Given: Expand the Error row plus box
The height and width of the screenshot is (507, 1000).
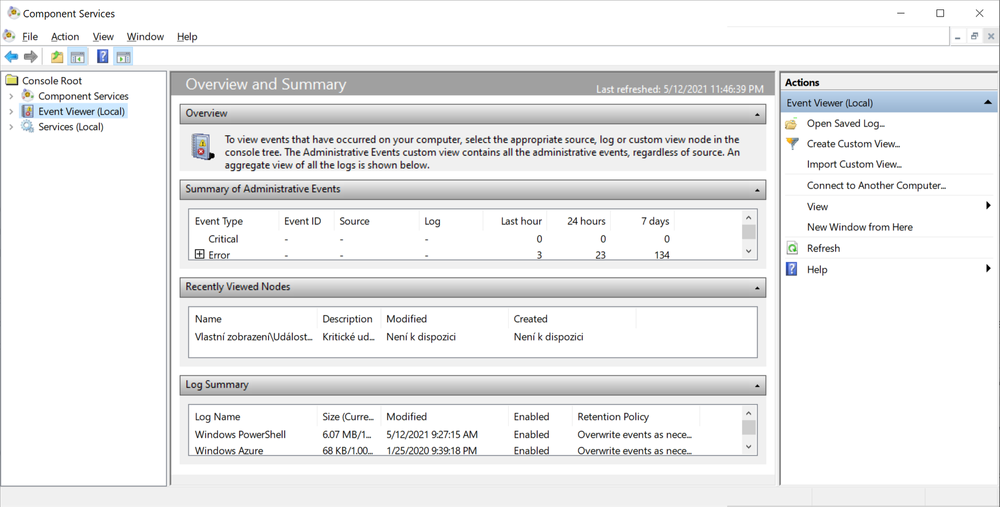Looking at the screenshot, I should [x=200, y=255].
